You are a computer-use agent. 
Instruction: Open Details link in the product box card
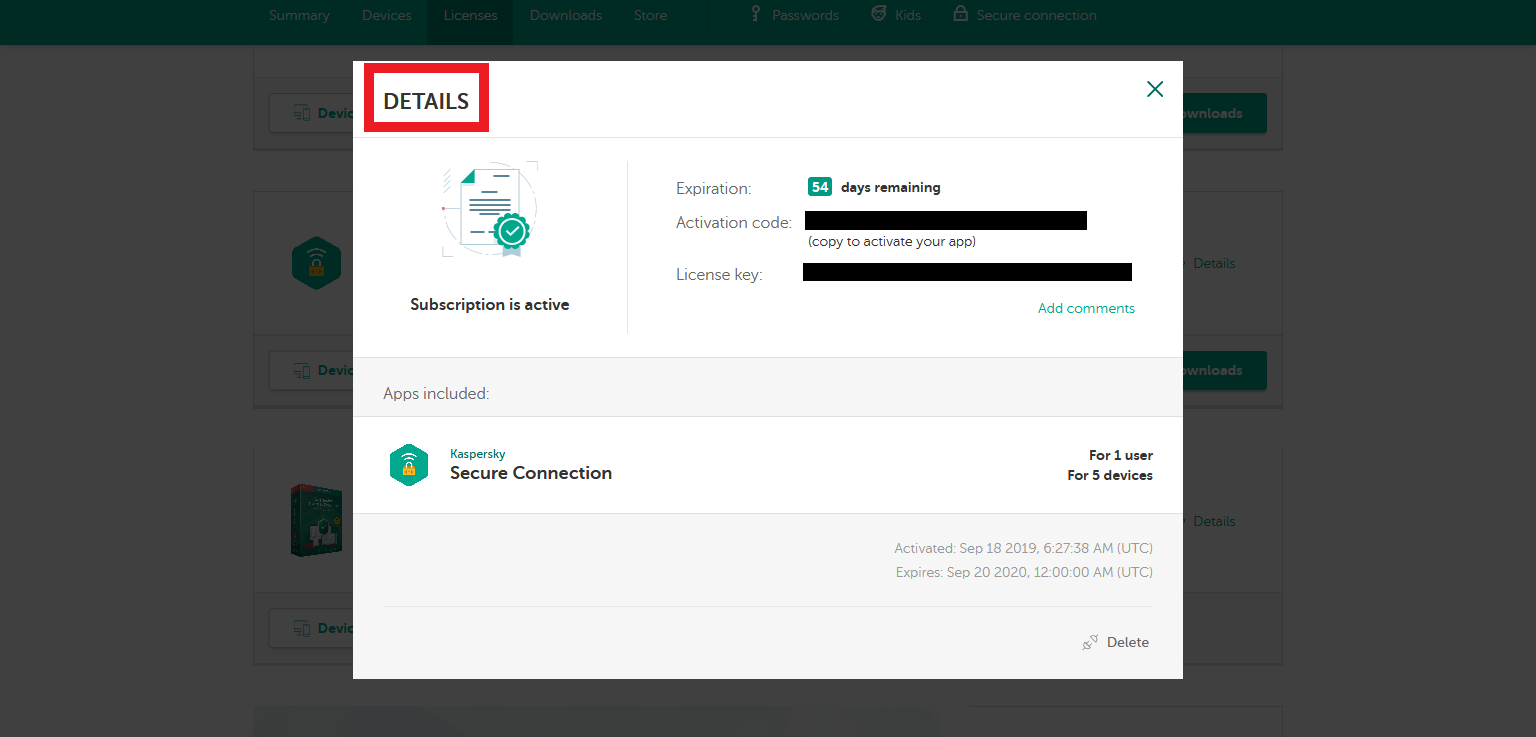tap(1214, 521)
